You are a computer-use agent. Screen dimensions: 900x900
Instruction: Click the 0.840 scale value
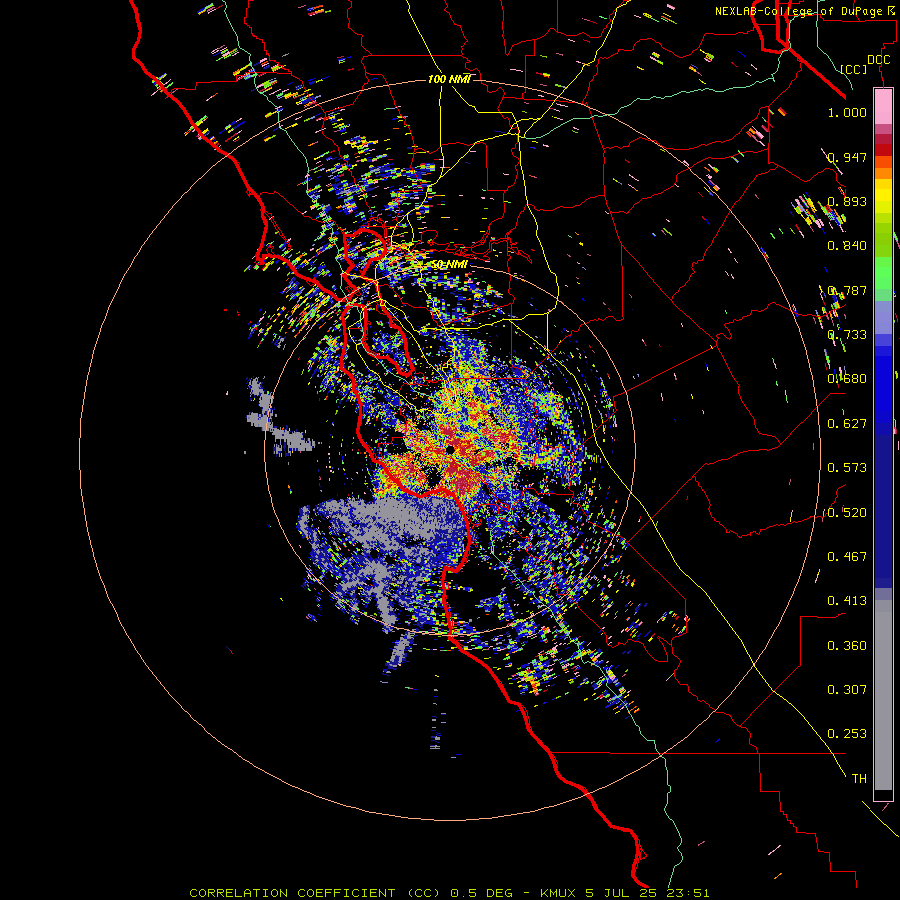coord(847,246)
